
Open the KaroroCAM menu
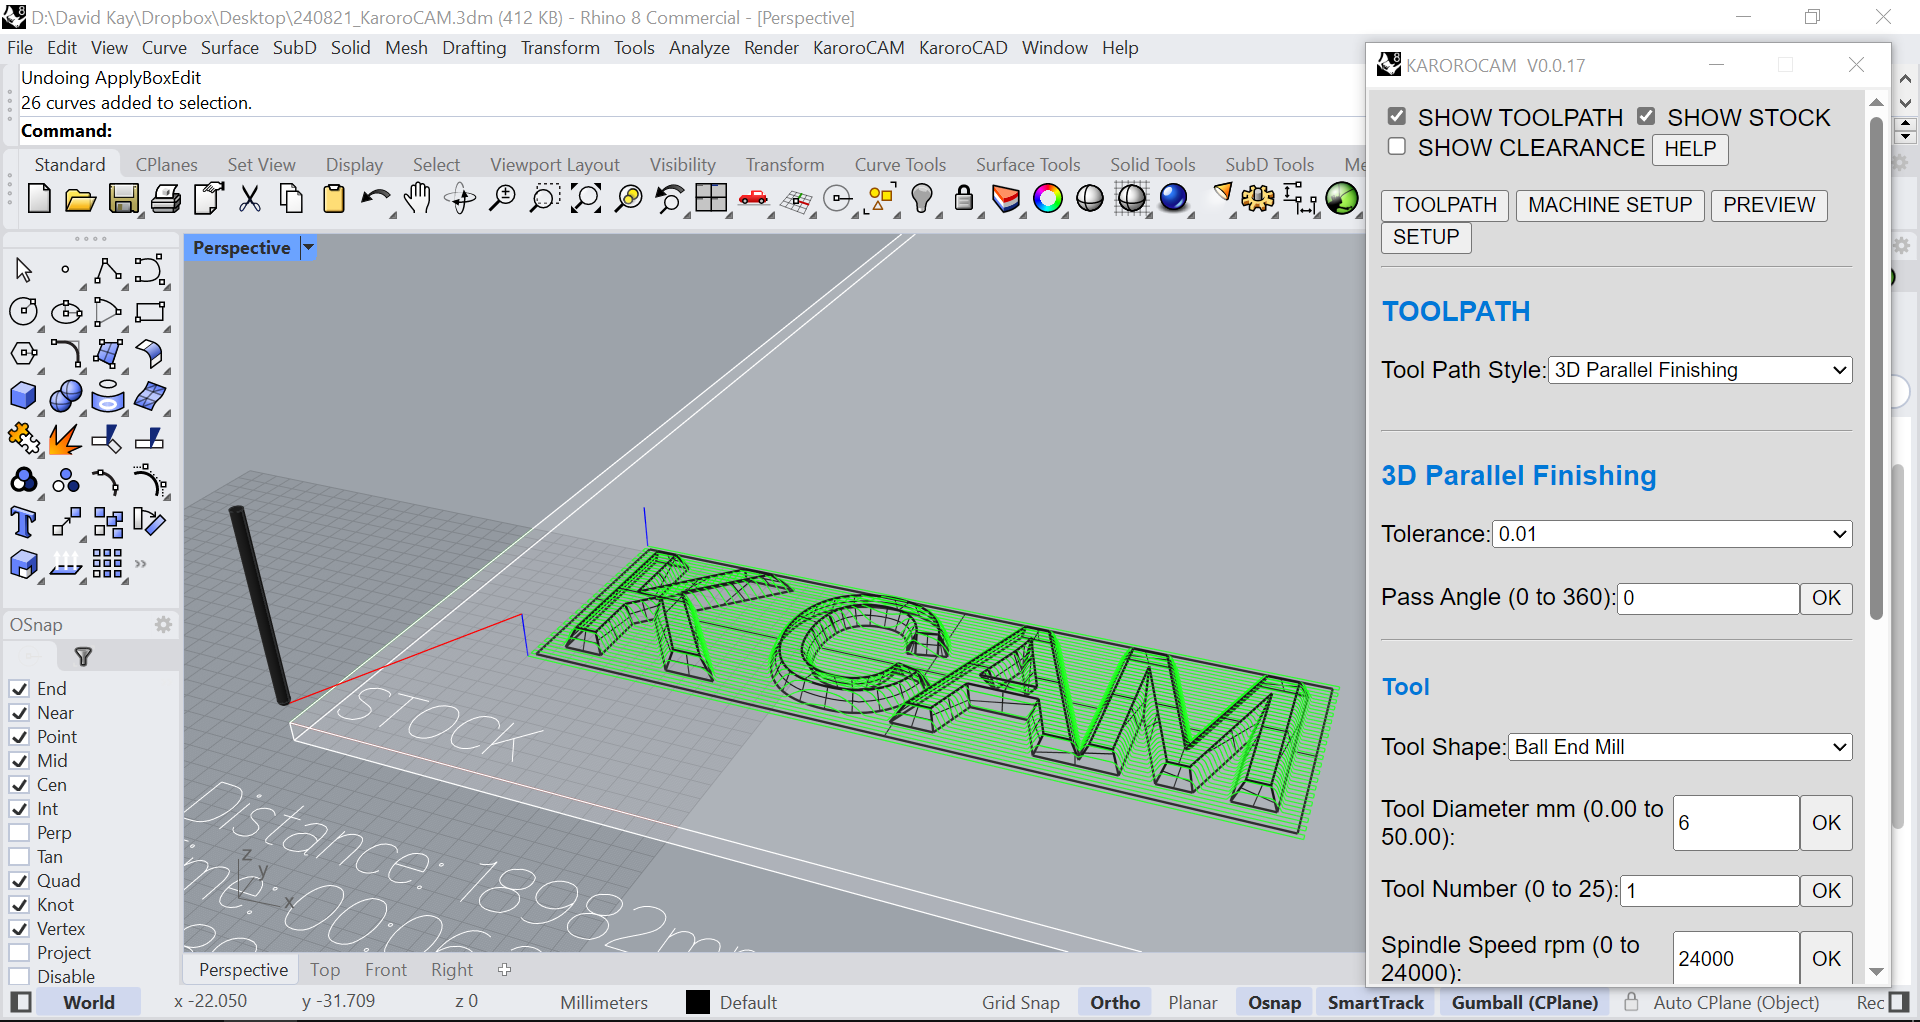[x=858, y=48]
